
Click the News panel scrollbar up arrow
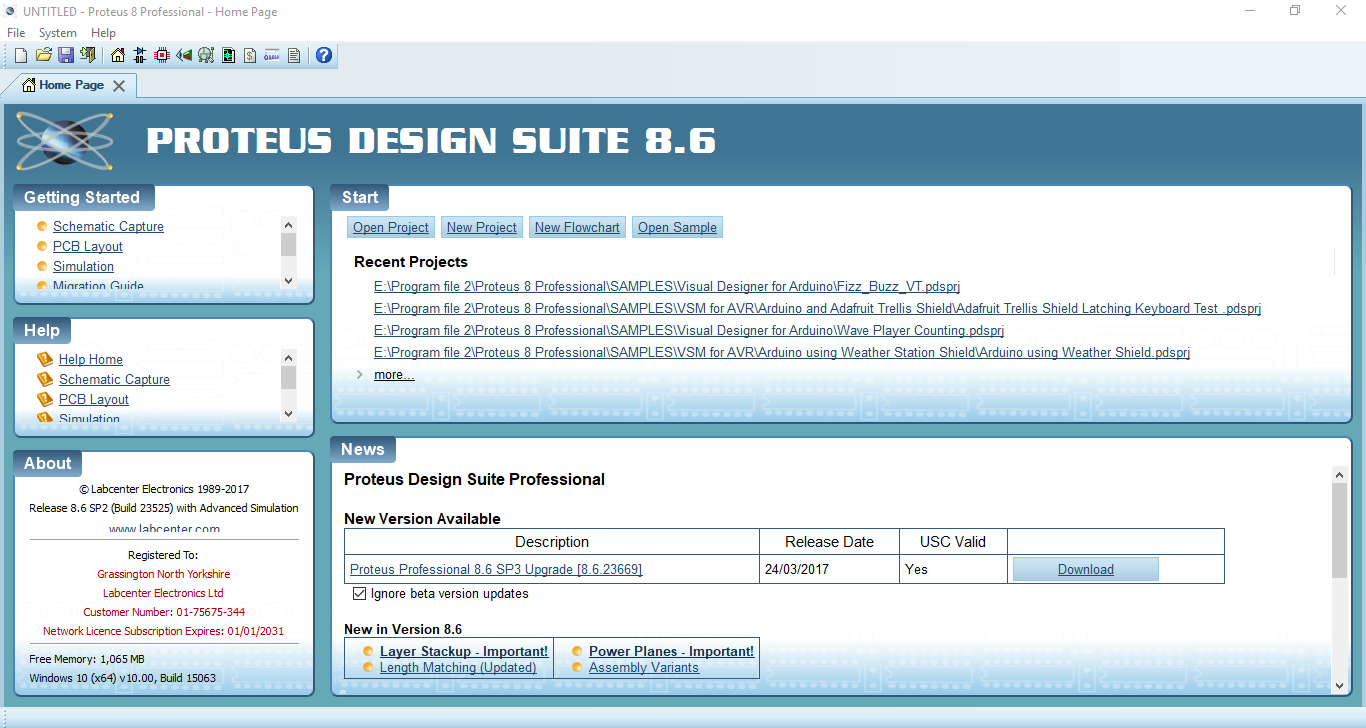pyautogui.click(x=1340, y=475)
